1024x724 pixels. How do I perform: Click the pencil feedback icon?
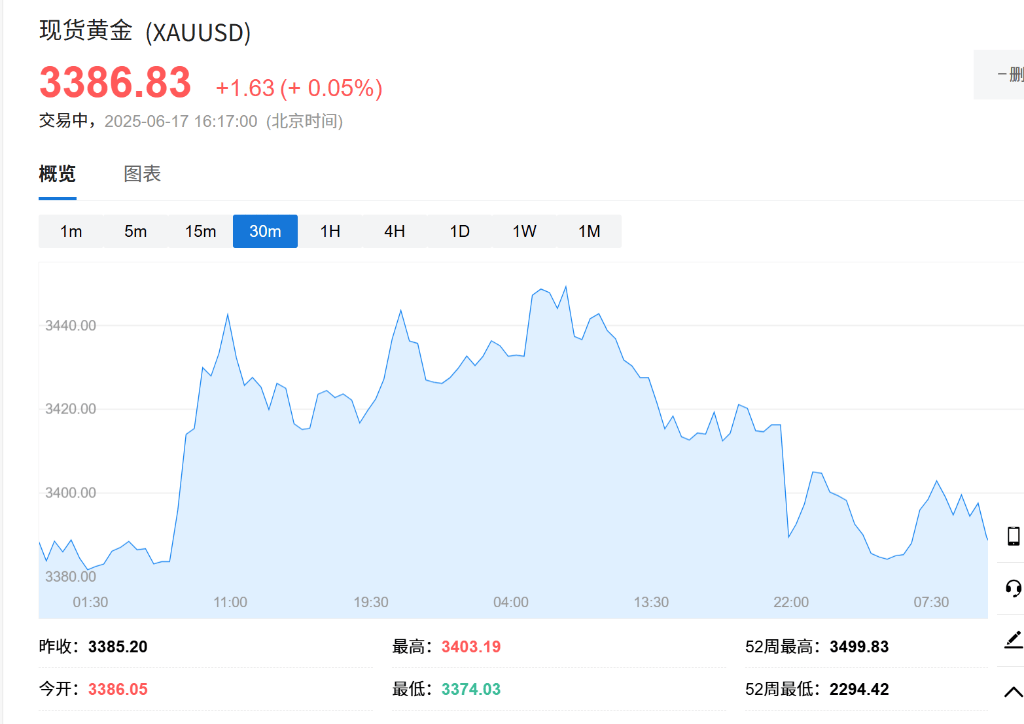(x=1013, y=640)
